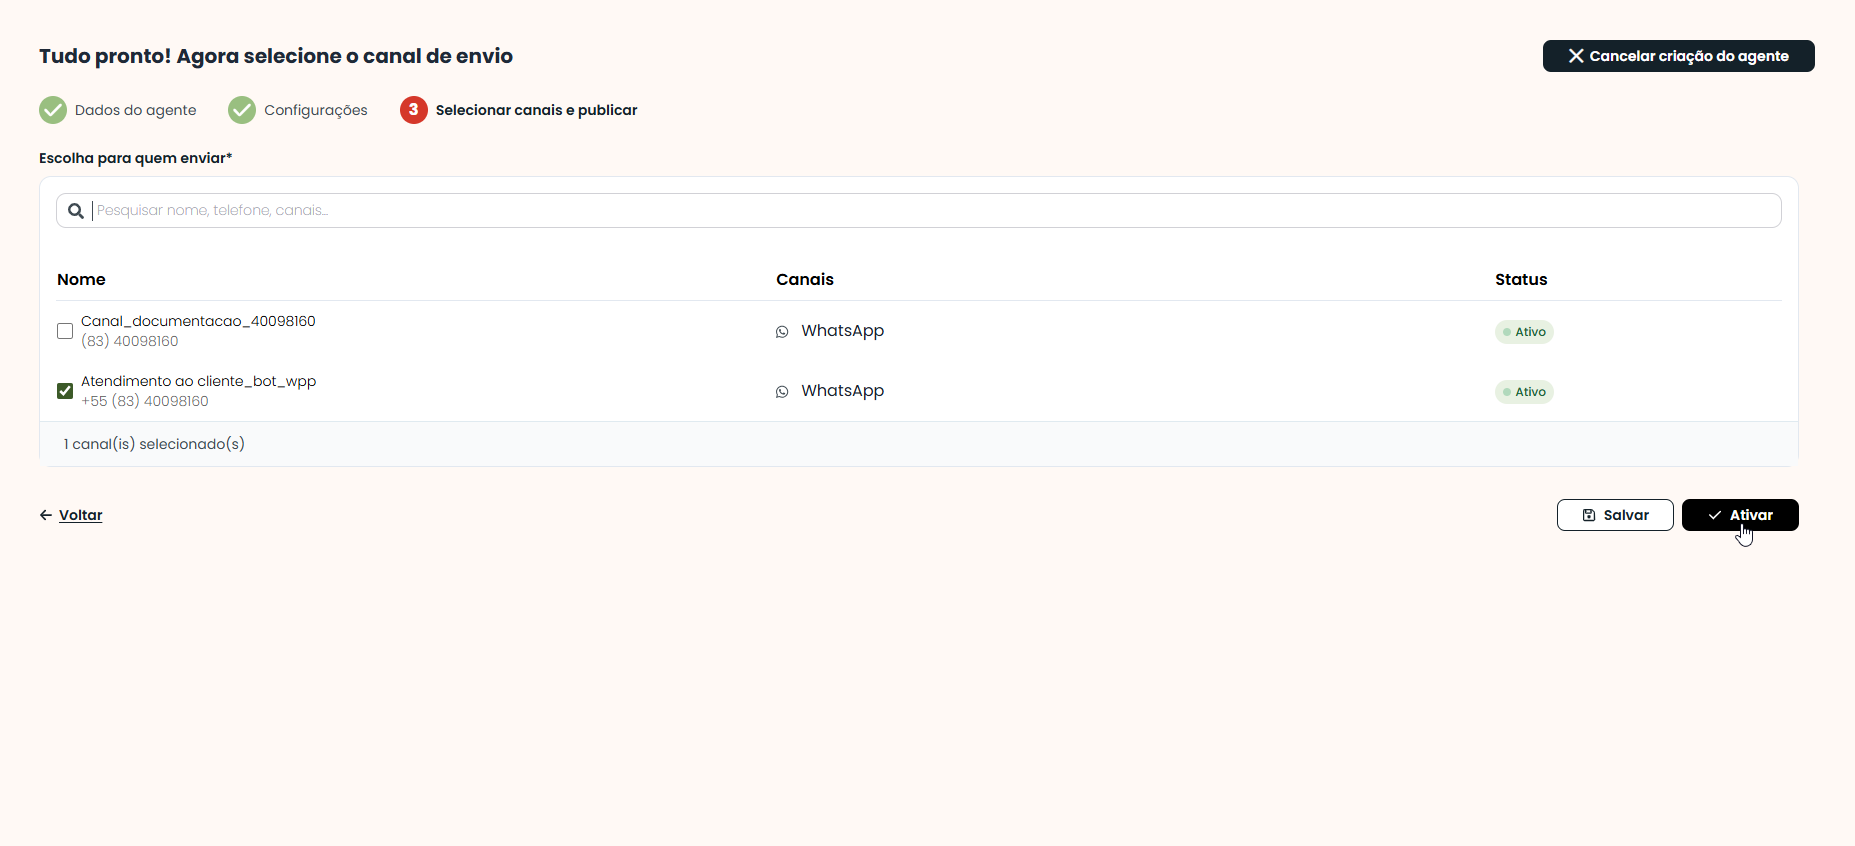The height and width of the screenshot is (846, 1855).
Task: Check the Canal_documentacao_40098160 checkbox
Action: pyautogui.click(x=65, y=331)
